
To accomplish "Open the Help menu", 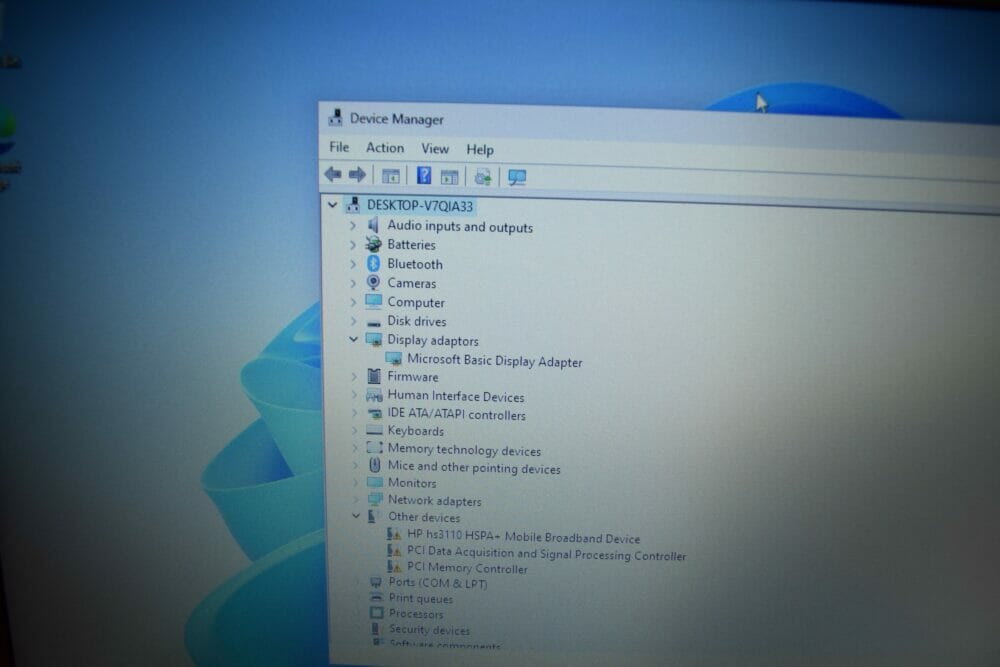I will 480,149.
